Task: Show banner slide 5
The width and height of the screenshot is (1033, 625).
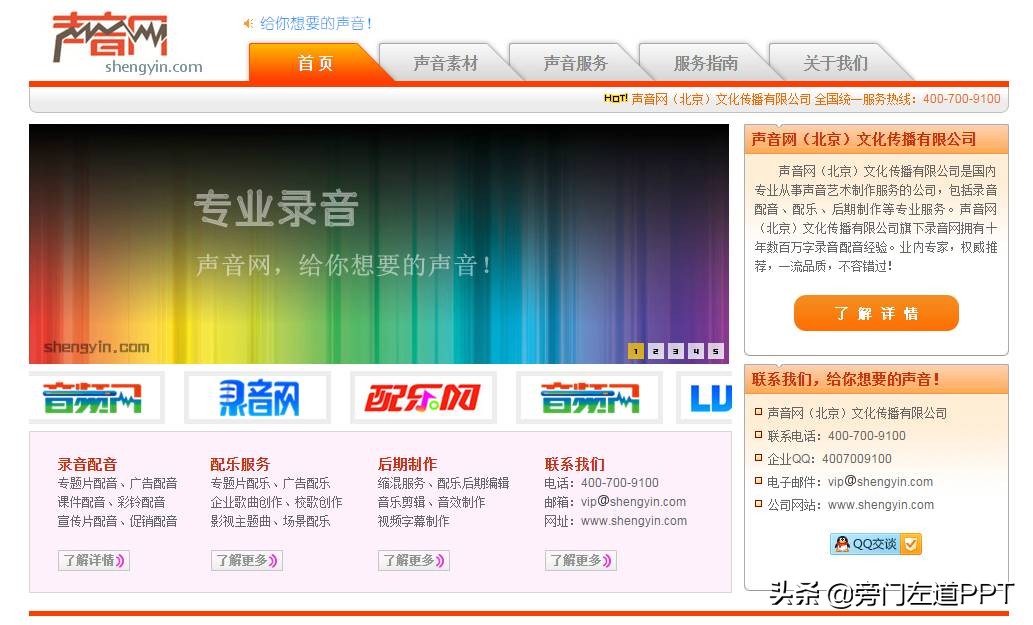Action: coord(715,351)
